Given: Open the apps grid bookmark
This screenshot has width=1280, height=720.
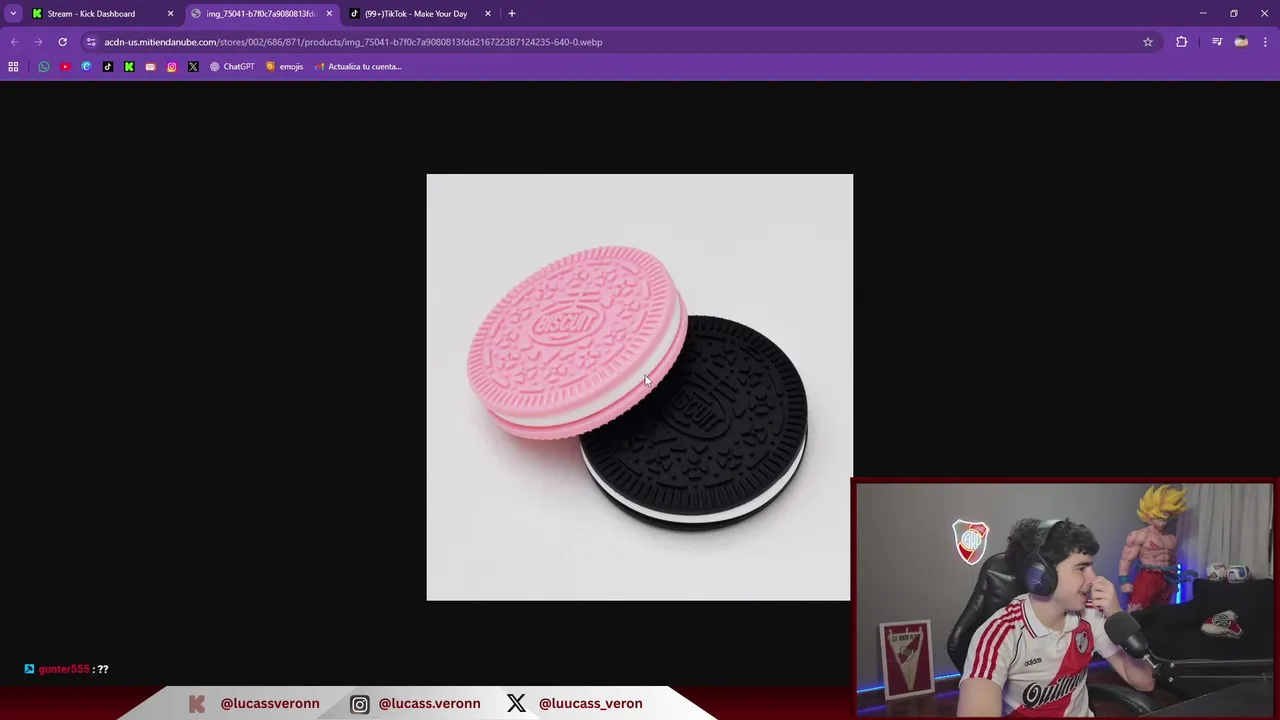Looking at the screenshot, I should (13, 66).
